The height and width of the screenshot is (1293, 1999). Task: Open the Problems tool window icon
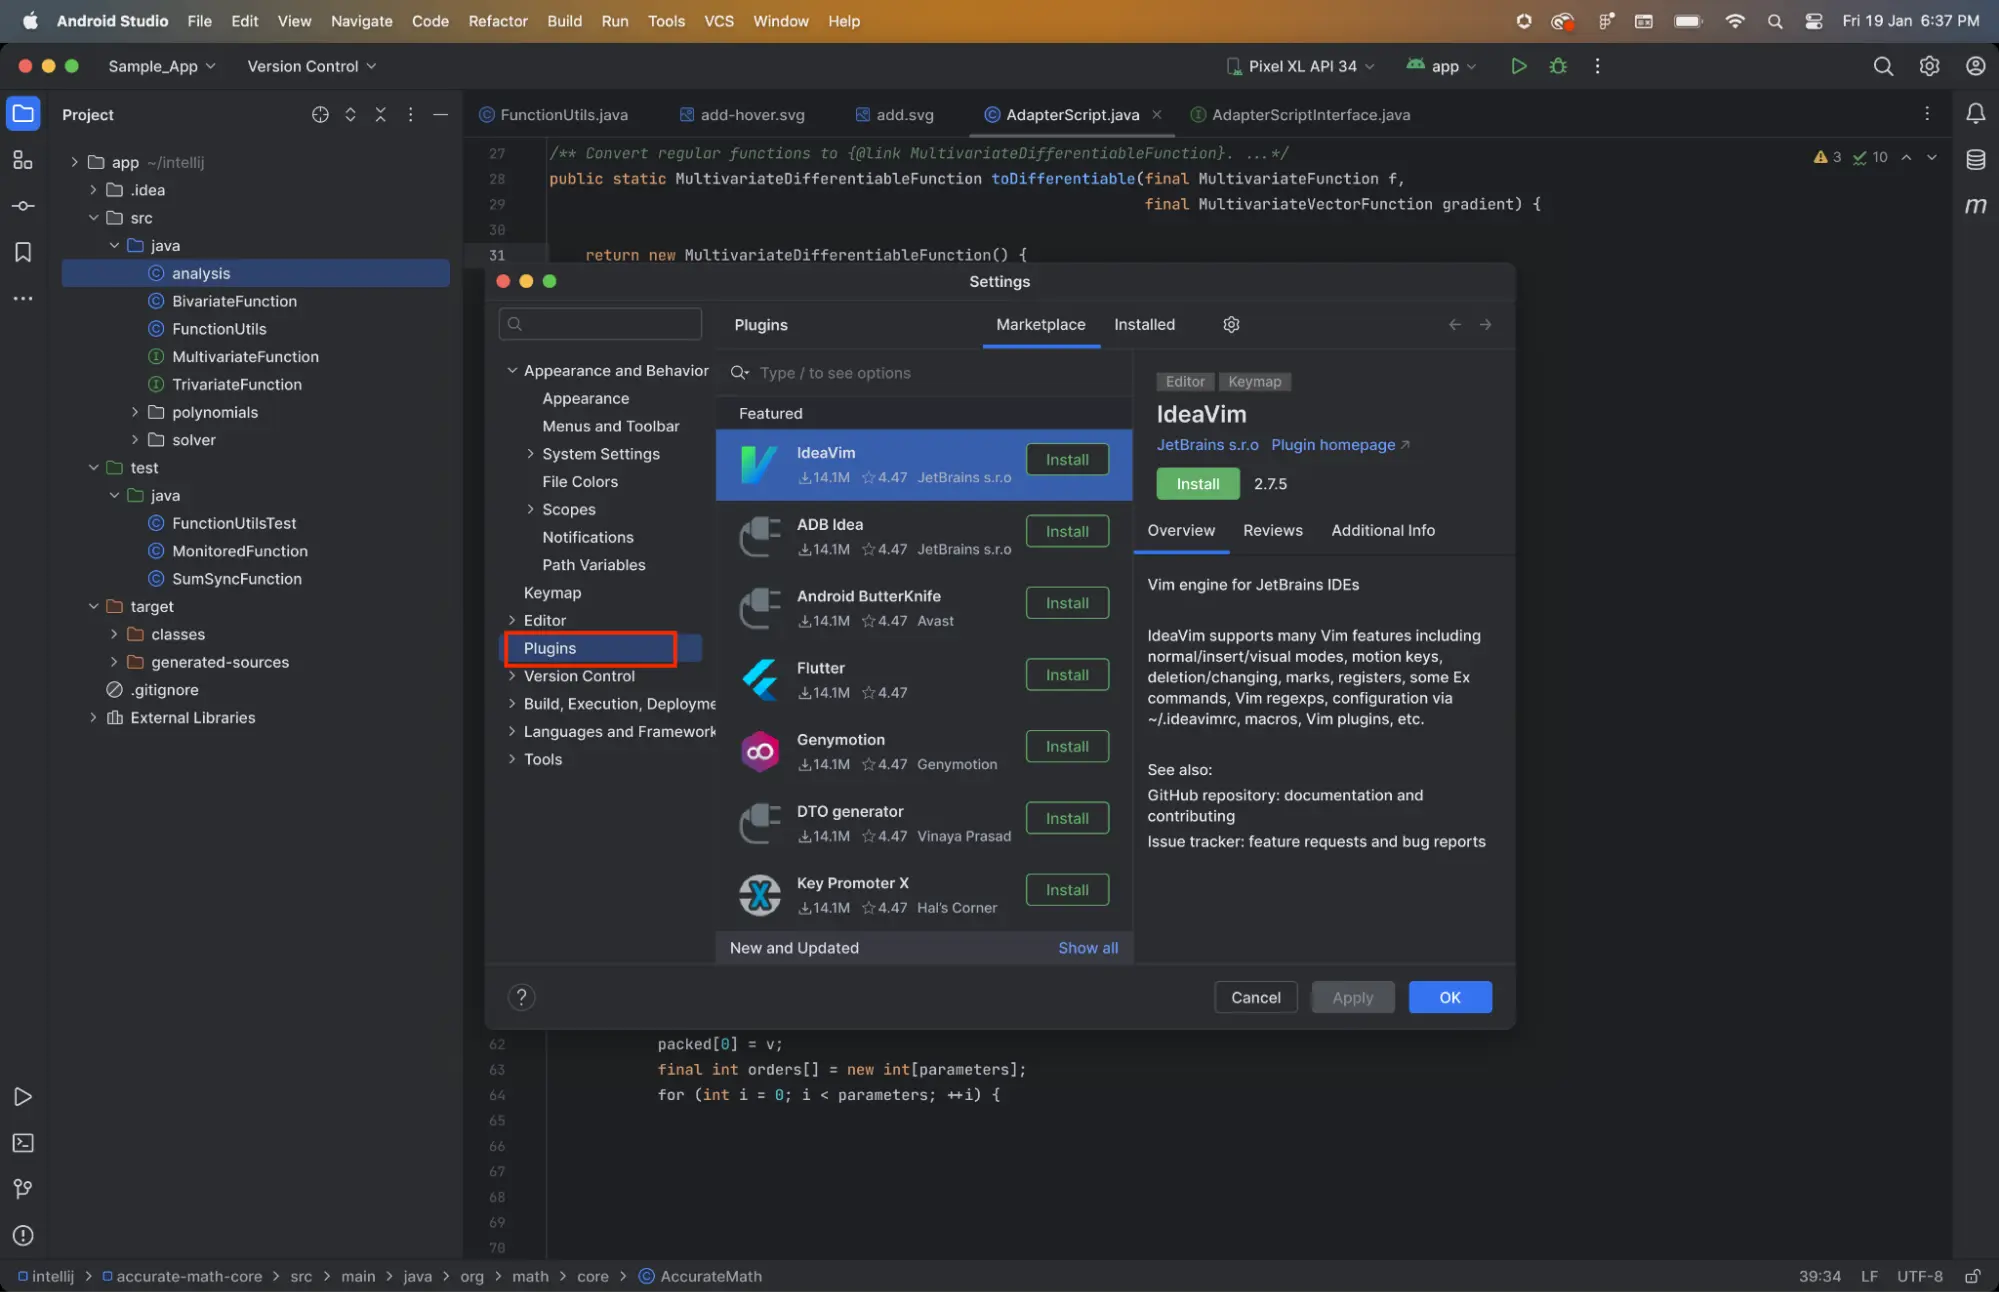pyautogui.click(x=23, y=1235)
